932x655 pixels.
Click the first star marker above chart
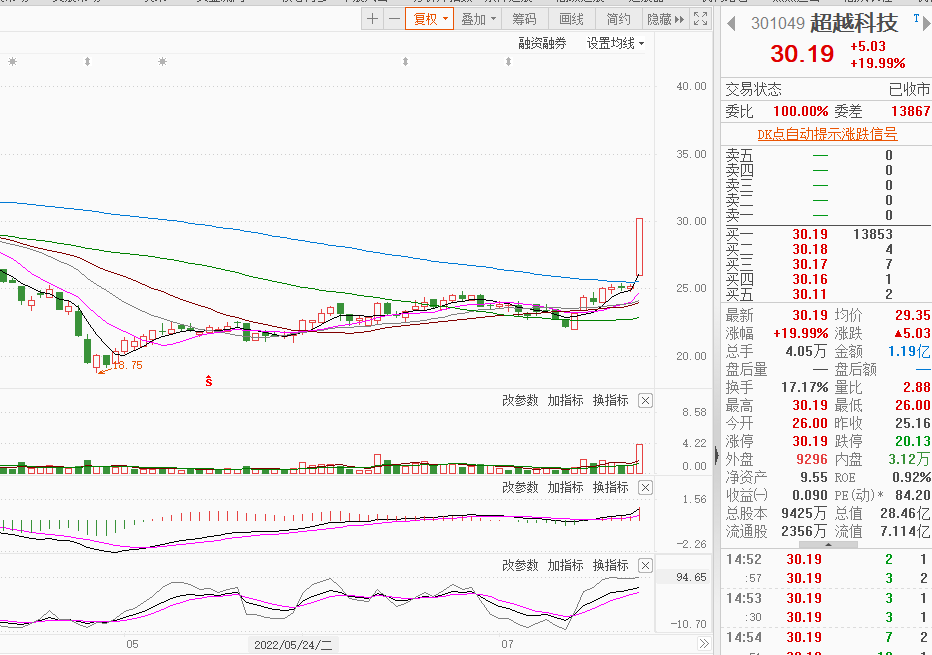pos(12,62)
